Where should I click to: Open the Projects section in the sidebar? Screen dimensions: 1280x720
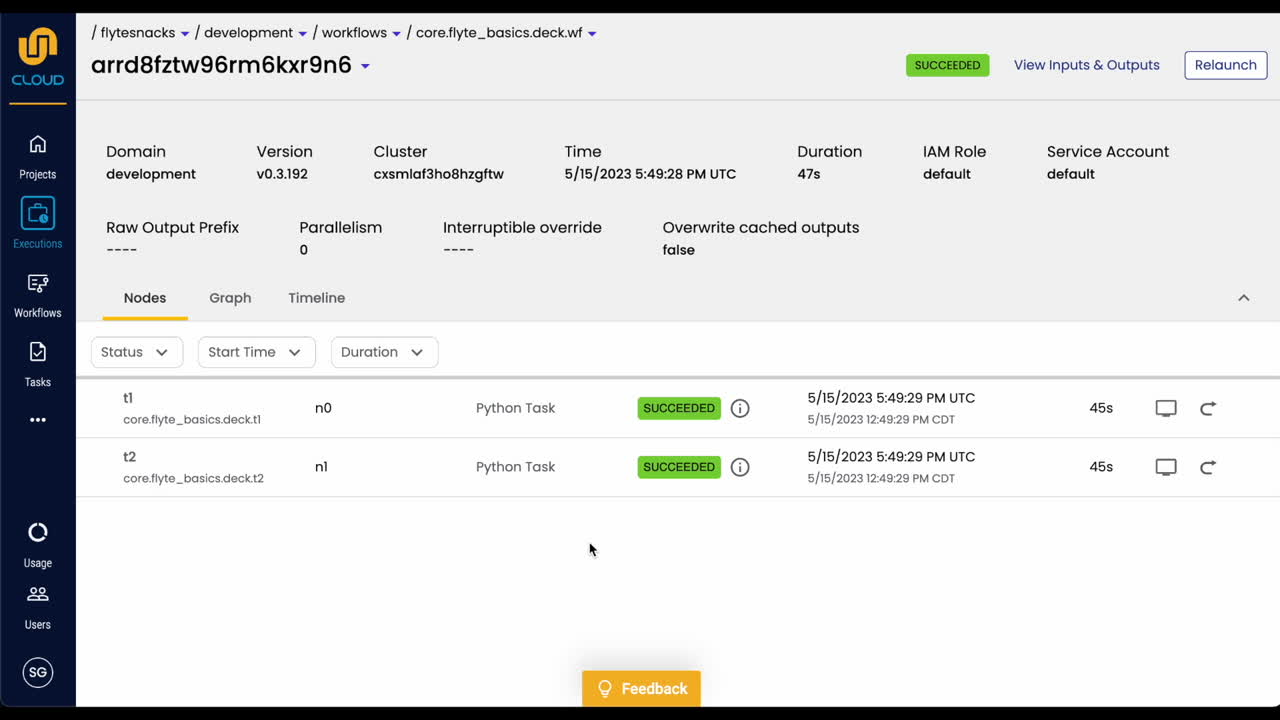click(37, 150)
